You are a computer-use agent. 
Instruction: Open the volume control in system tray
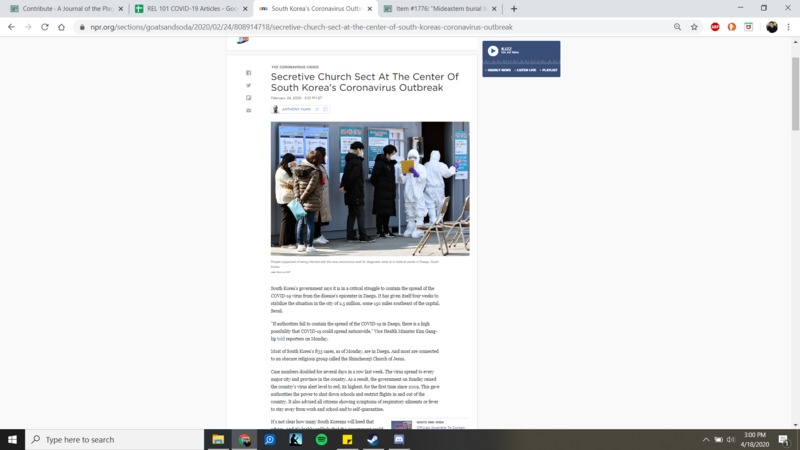click(731, 439)
